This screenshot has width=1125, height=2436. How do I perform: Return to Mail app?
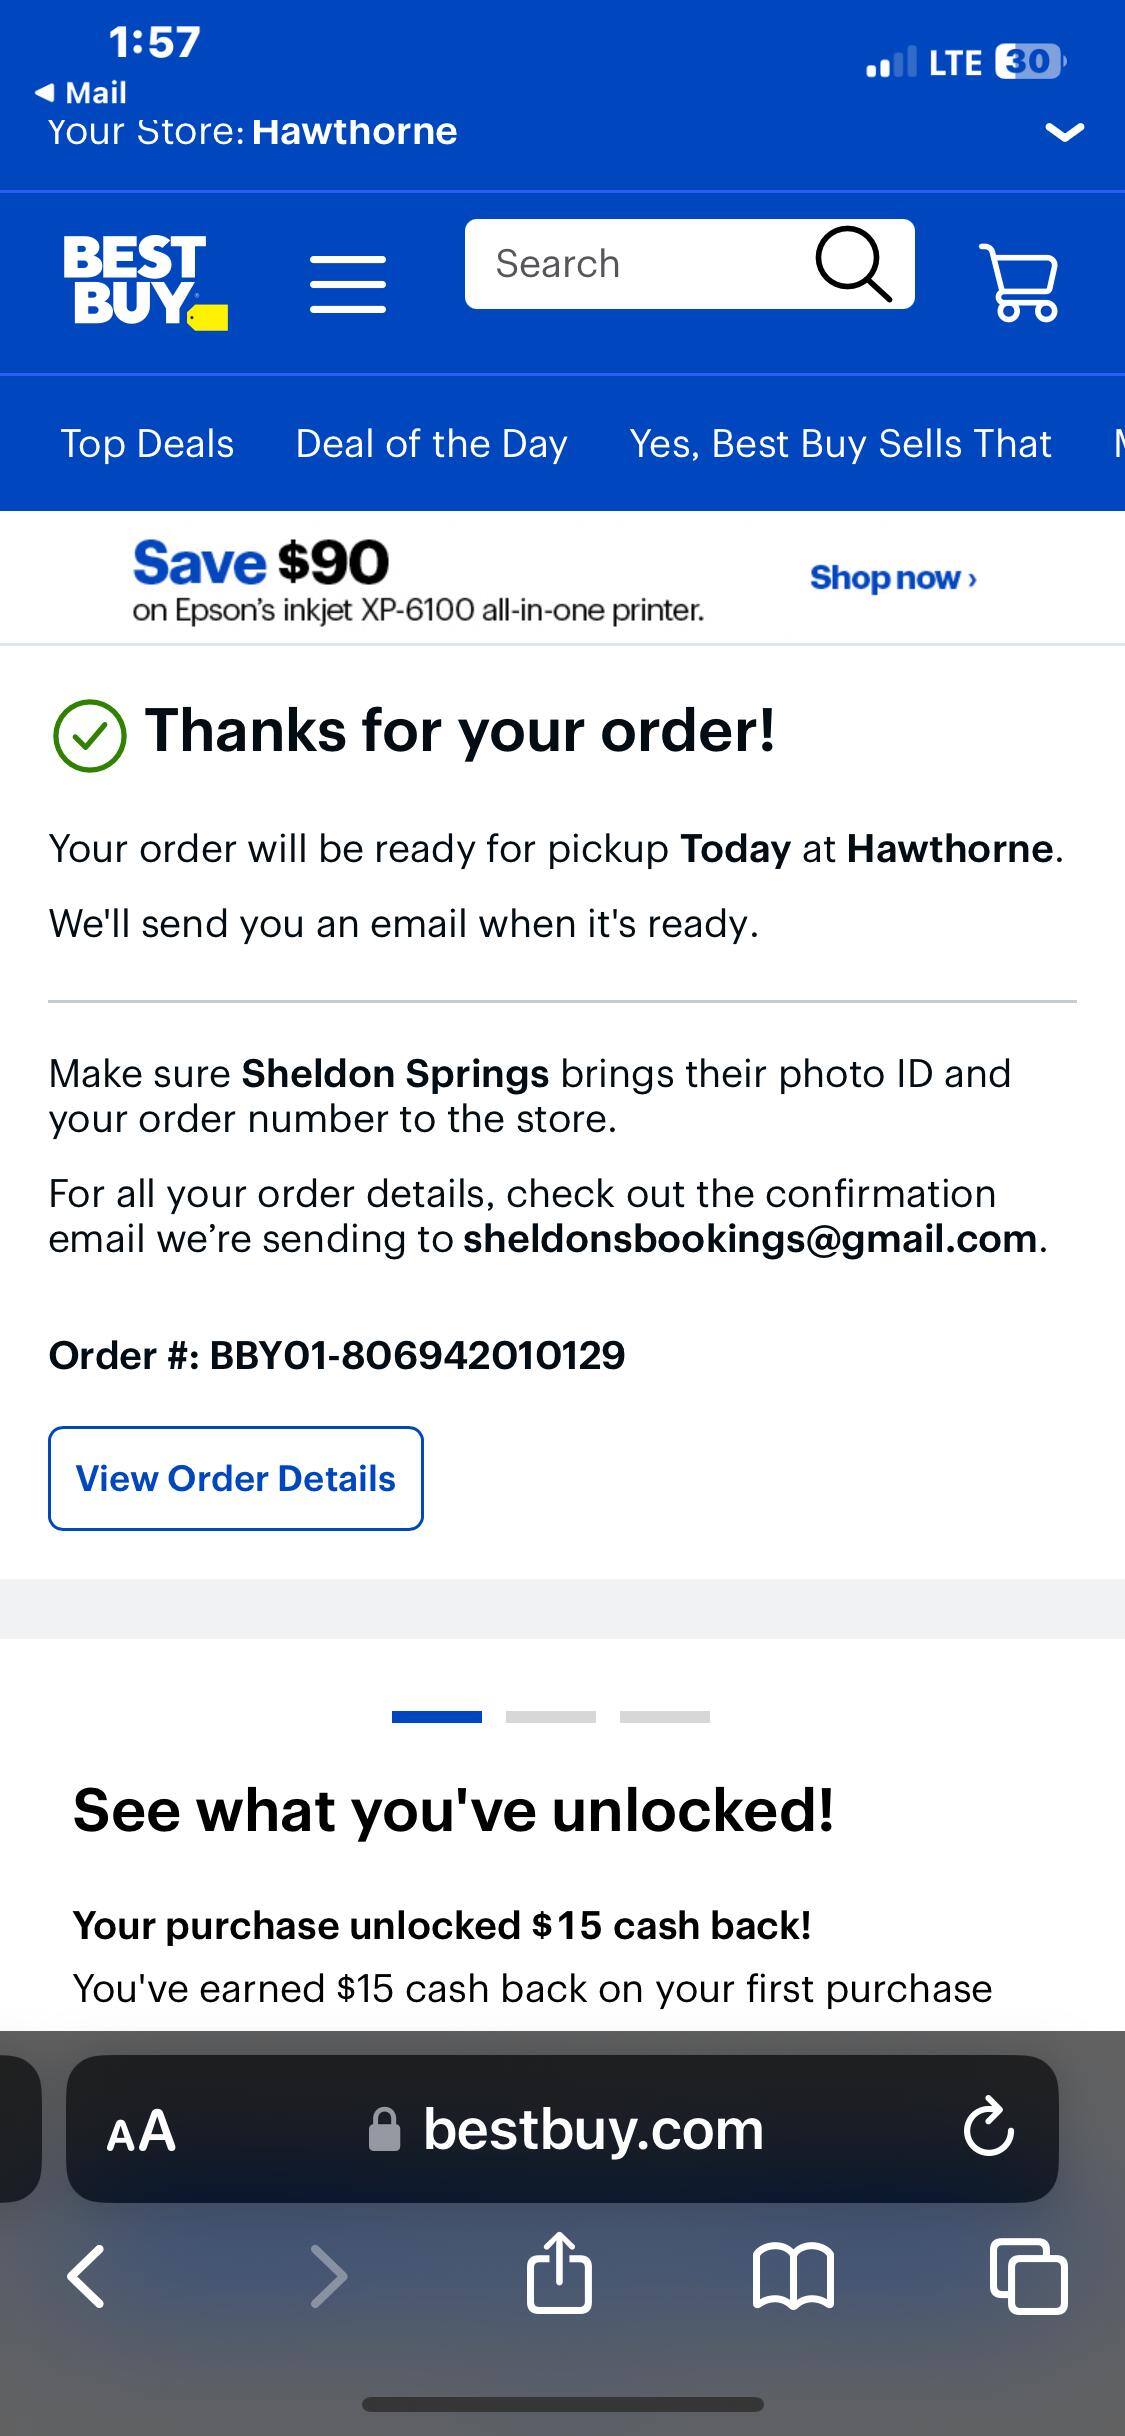click(82, 93)
